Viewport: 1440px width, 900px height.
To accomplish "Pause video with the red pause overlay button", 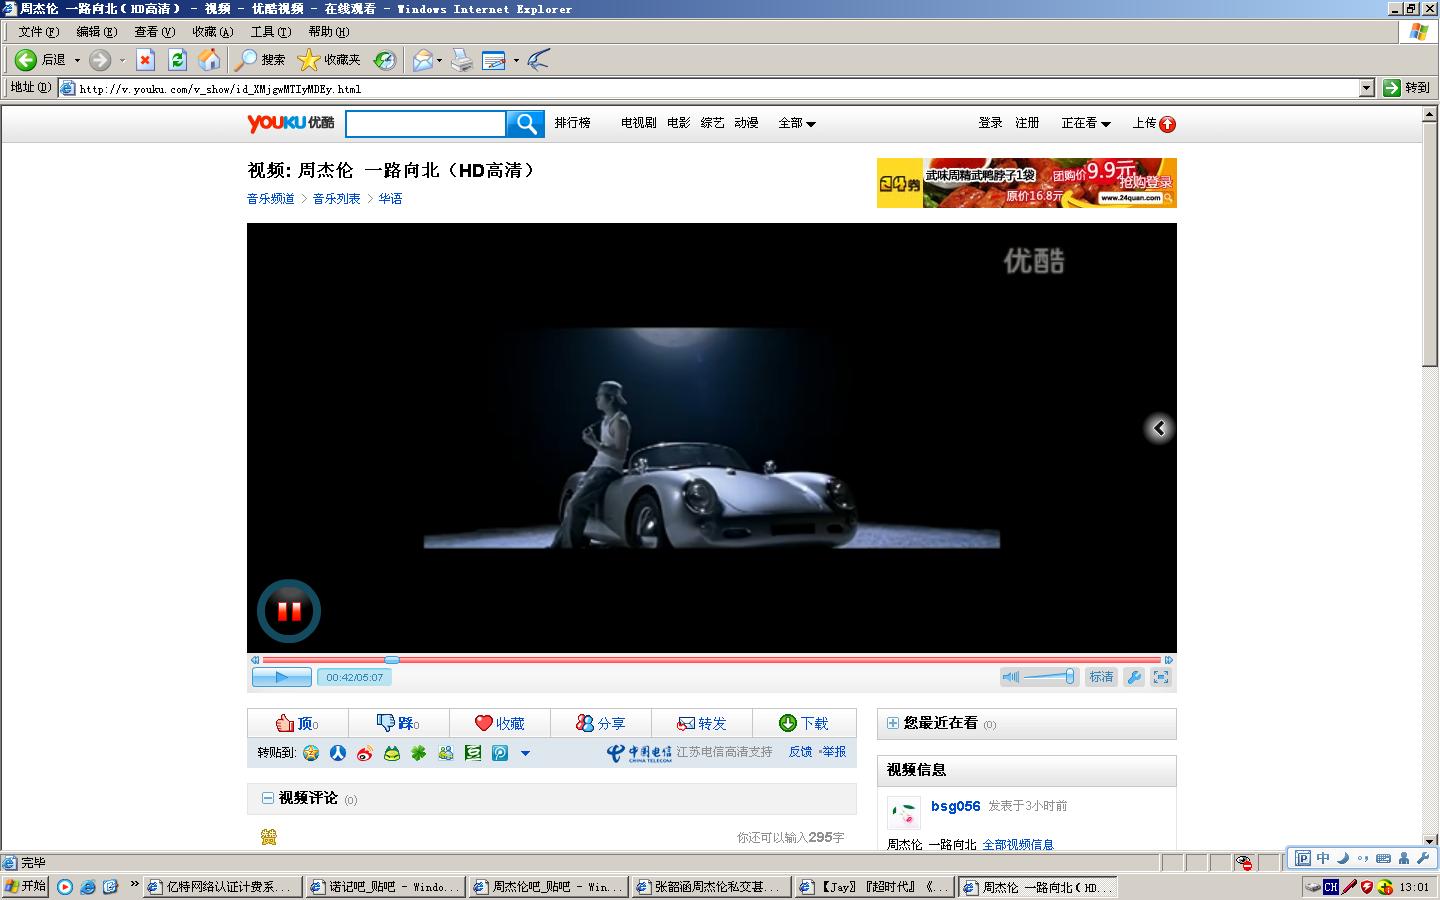I will tap(289, 611).
